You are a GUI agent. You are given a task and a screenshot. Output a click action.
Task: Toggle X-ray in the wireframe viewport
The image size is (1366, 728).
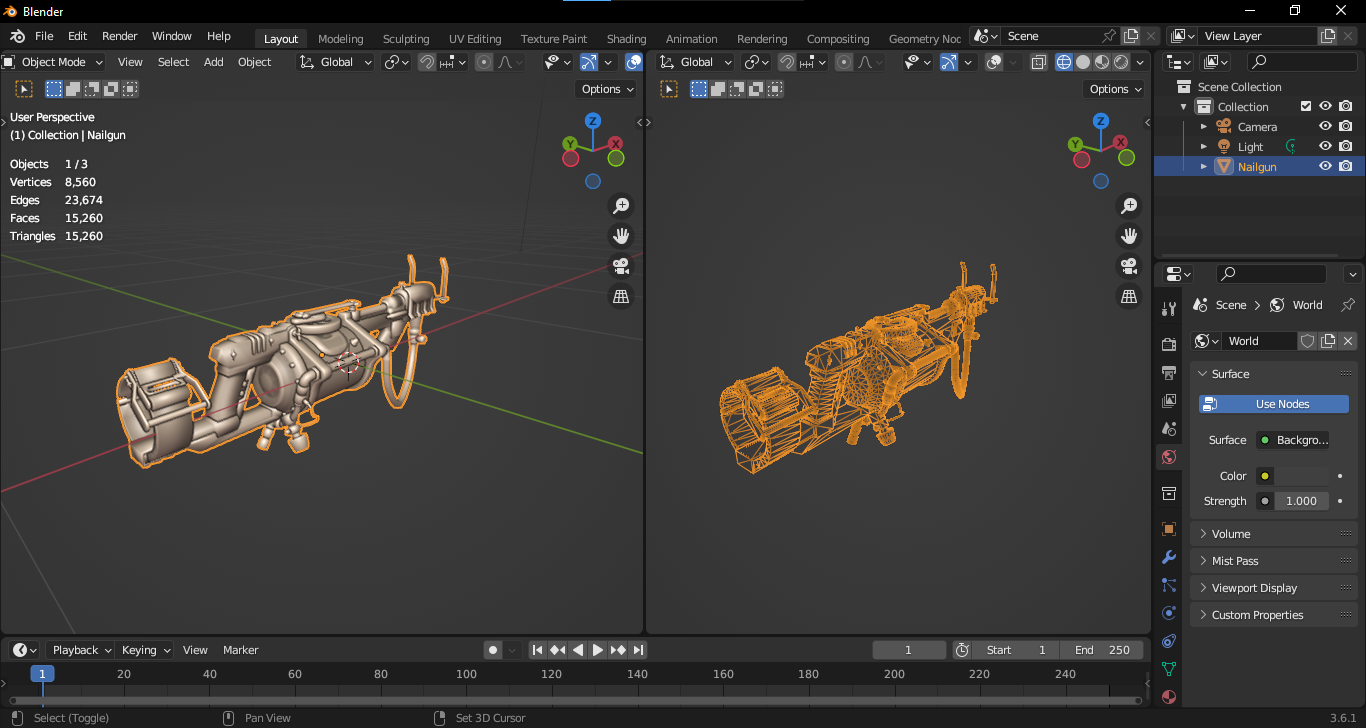(1039, 62)
